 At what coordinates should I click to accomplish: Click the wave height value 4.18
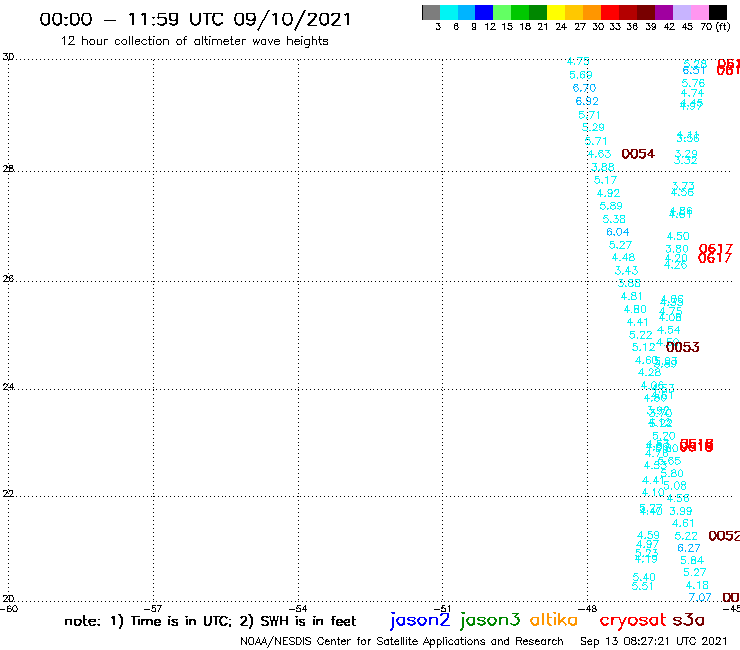tap(697, 586)
